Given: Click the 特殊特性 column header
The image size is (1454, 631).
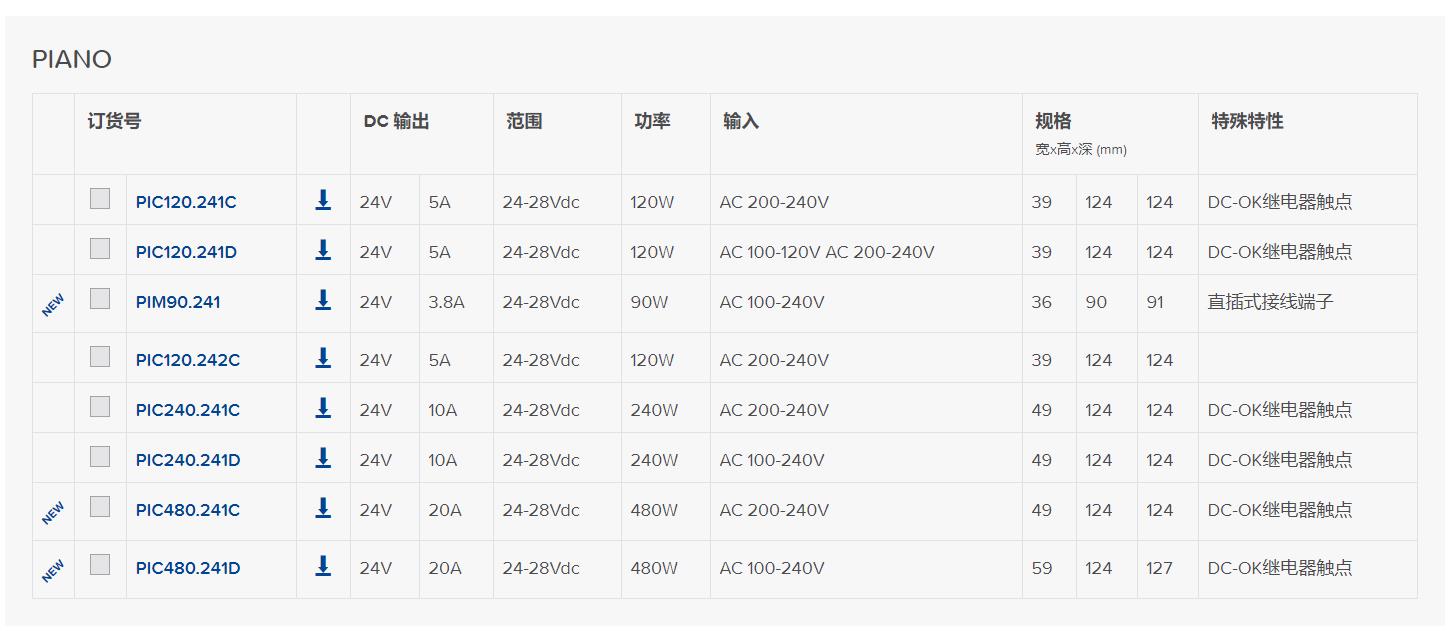Looking at the screenshot, I should point(1247,121).
